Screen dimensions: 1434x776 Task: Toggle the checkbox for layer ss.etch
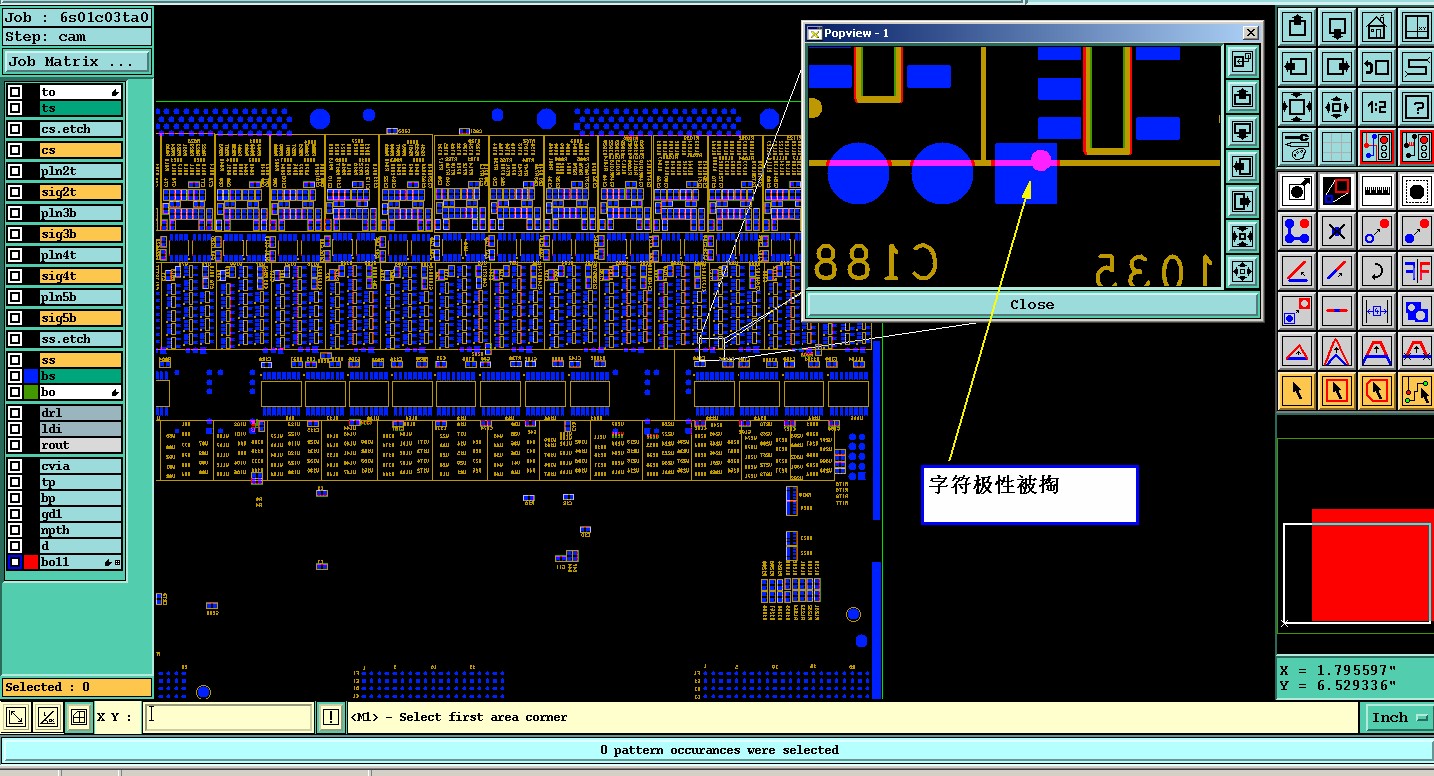[15, 339]
